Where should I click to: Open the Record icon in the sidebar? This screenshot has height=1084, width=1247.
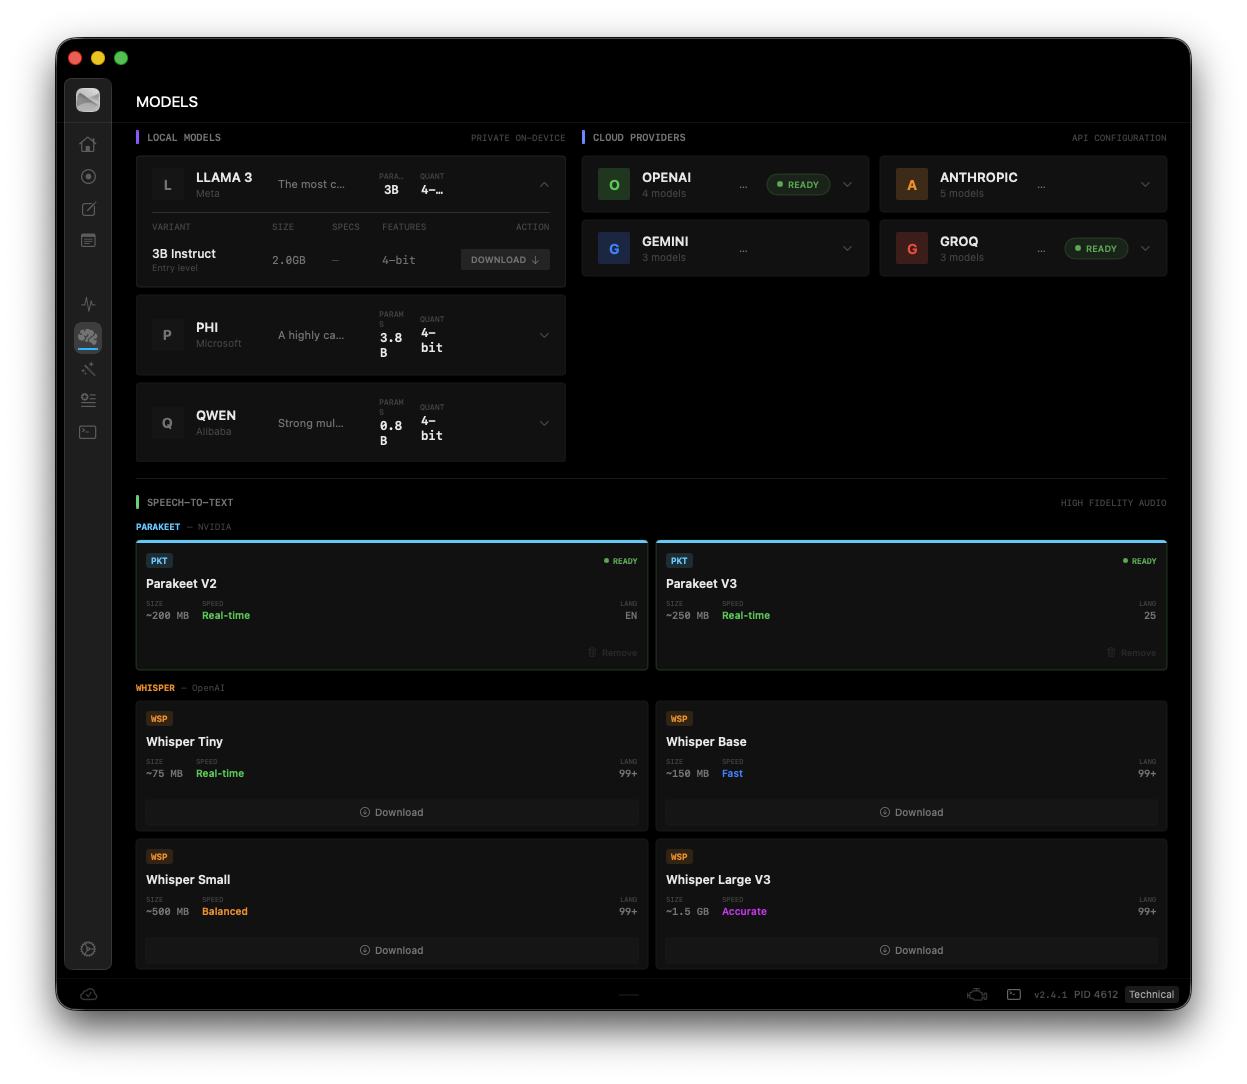pos(88,176)
